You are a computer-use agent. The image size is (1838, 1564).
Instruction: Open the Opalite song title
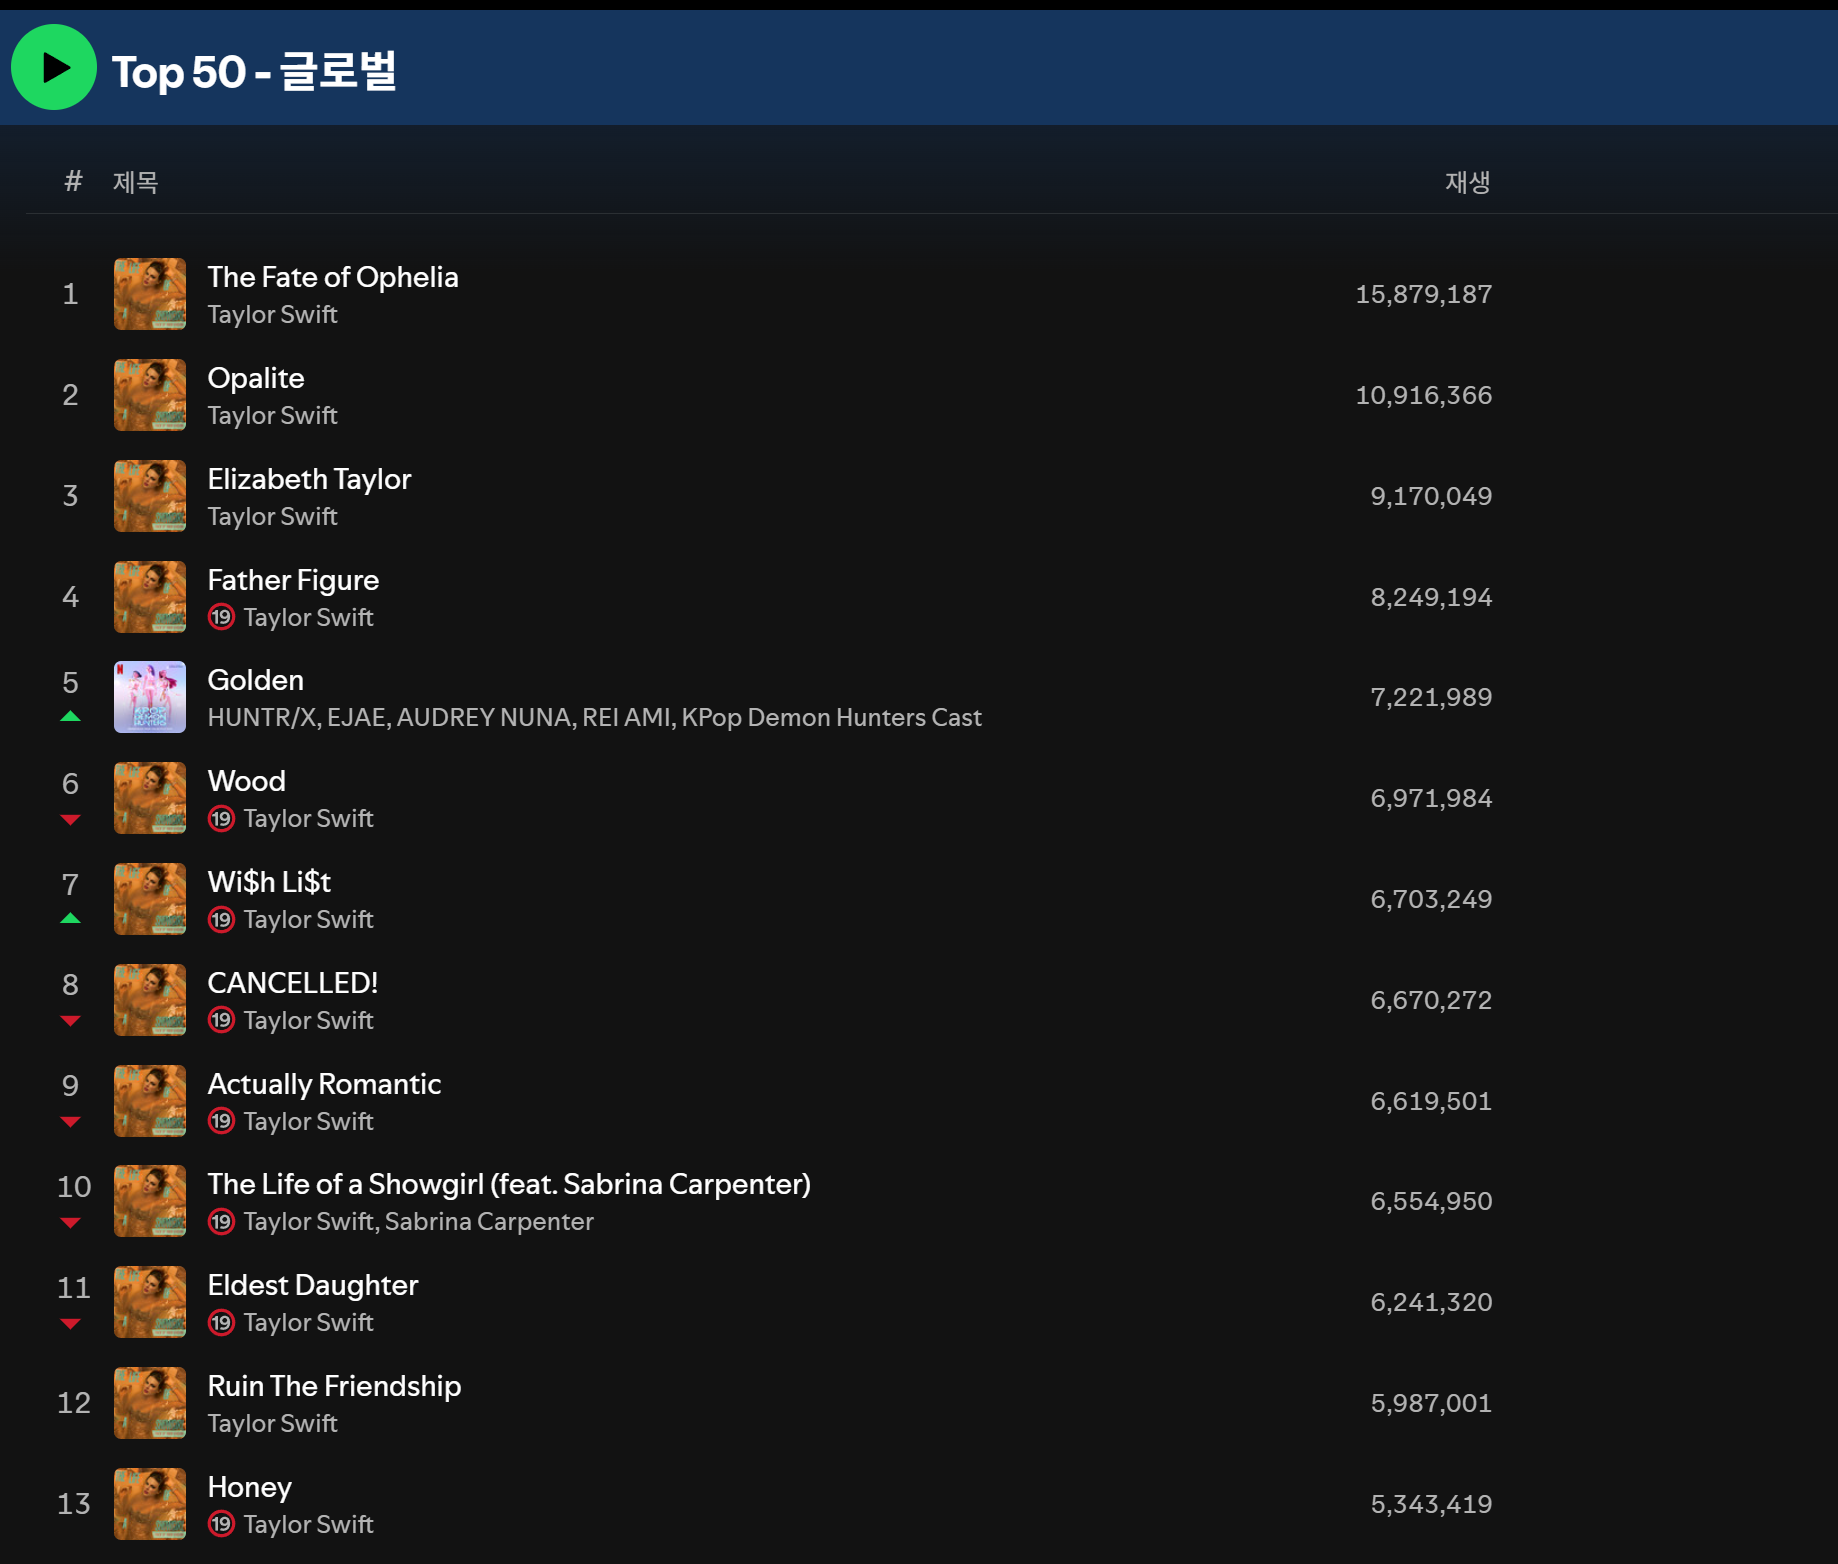pyautogui.click(x=255, y=378)
